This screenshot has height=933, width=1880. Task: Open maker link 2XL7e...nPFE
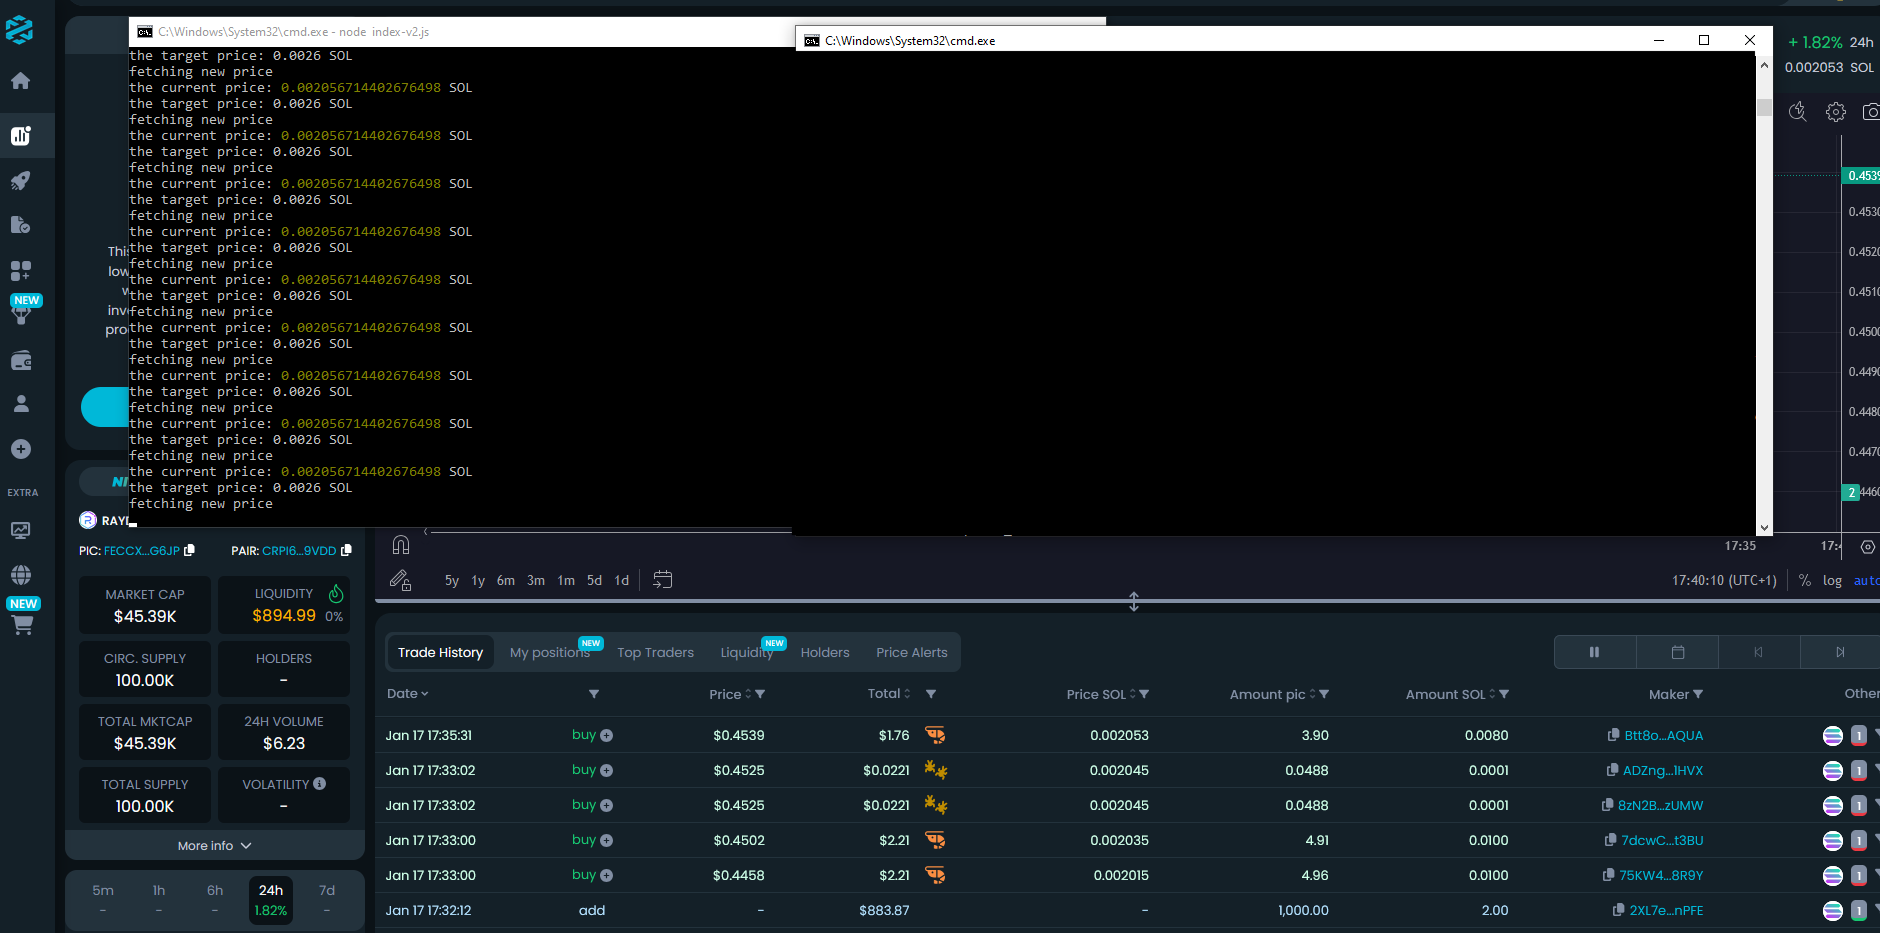[x=1666, y=910]
